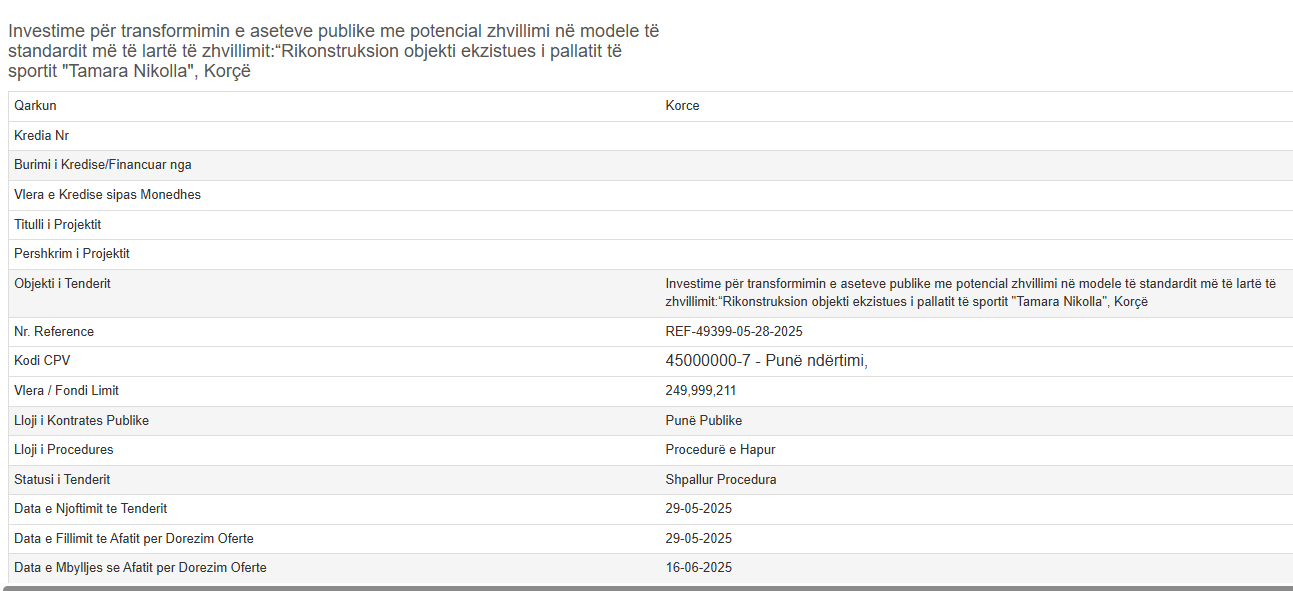Select reference number REF-49399-05-28-2025

click(x=733, y=332)
